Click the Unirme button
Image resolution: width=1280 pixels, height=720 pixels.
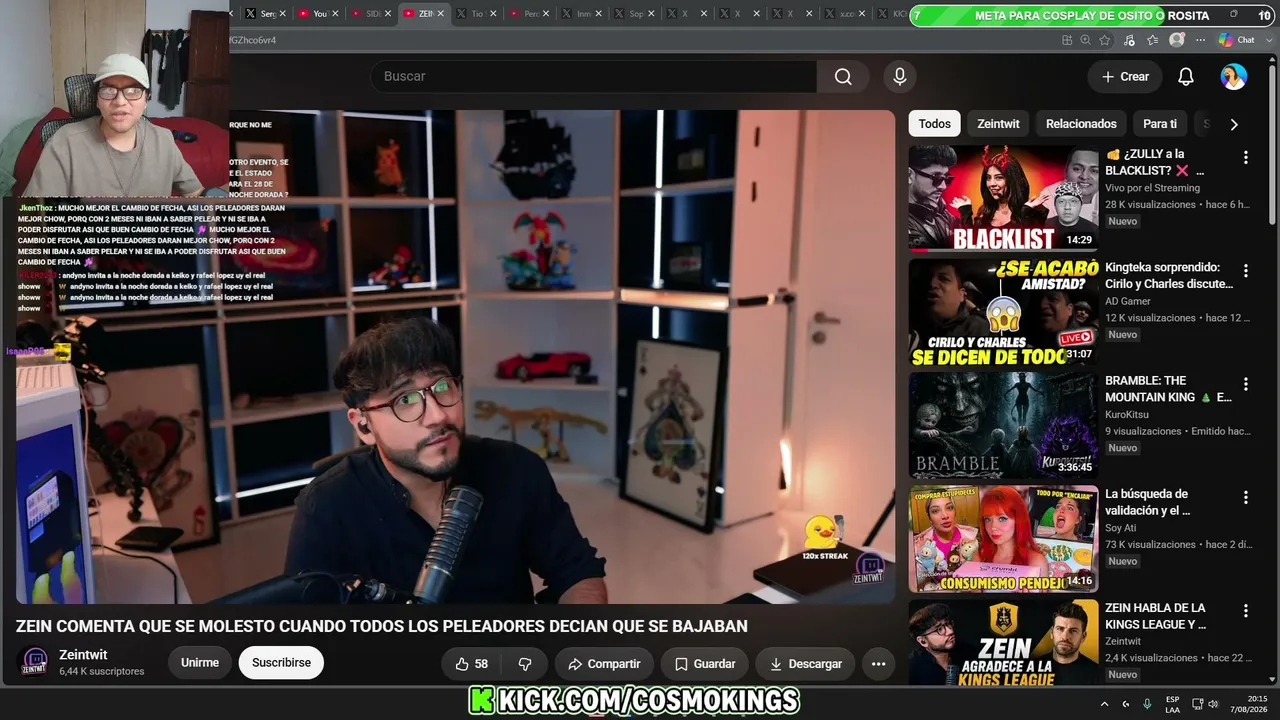click(200, 663)
